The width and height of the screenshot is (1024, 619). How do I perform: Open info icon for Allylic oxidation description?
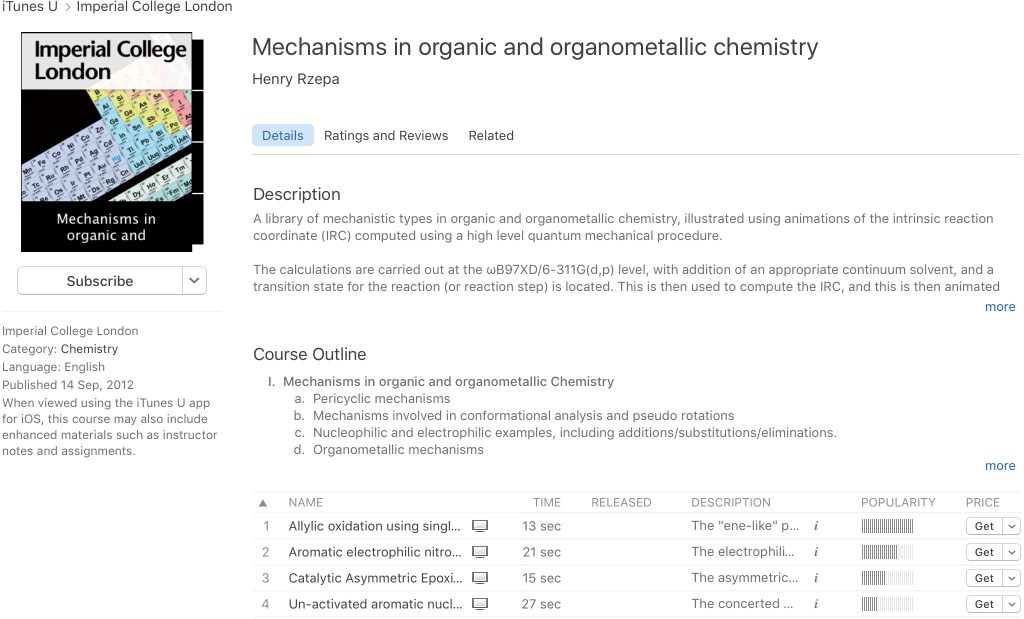tap(816, 526)
